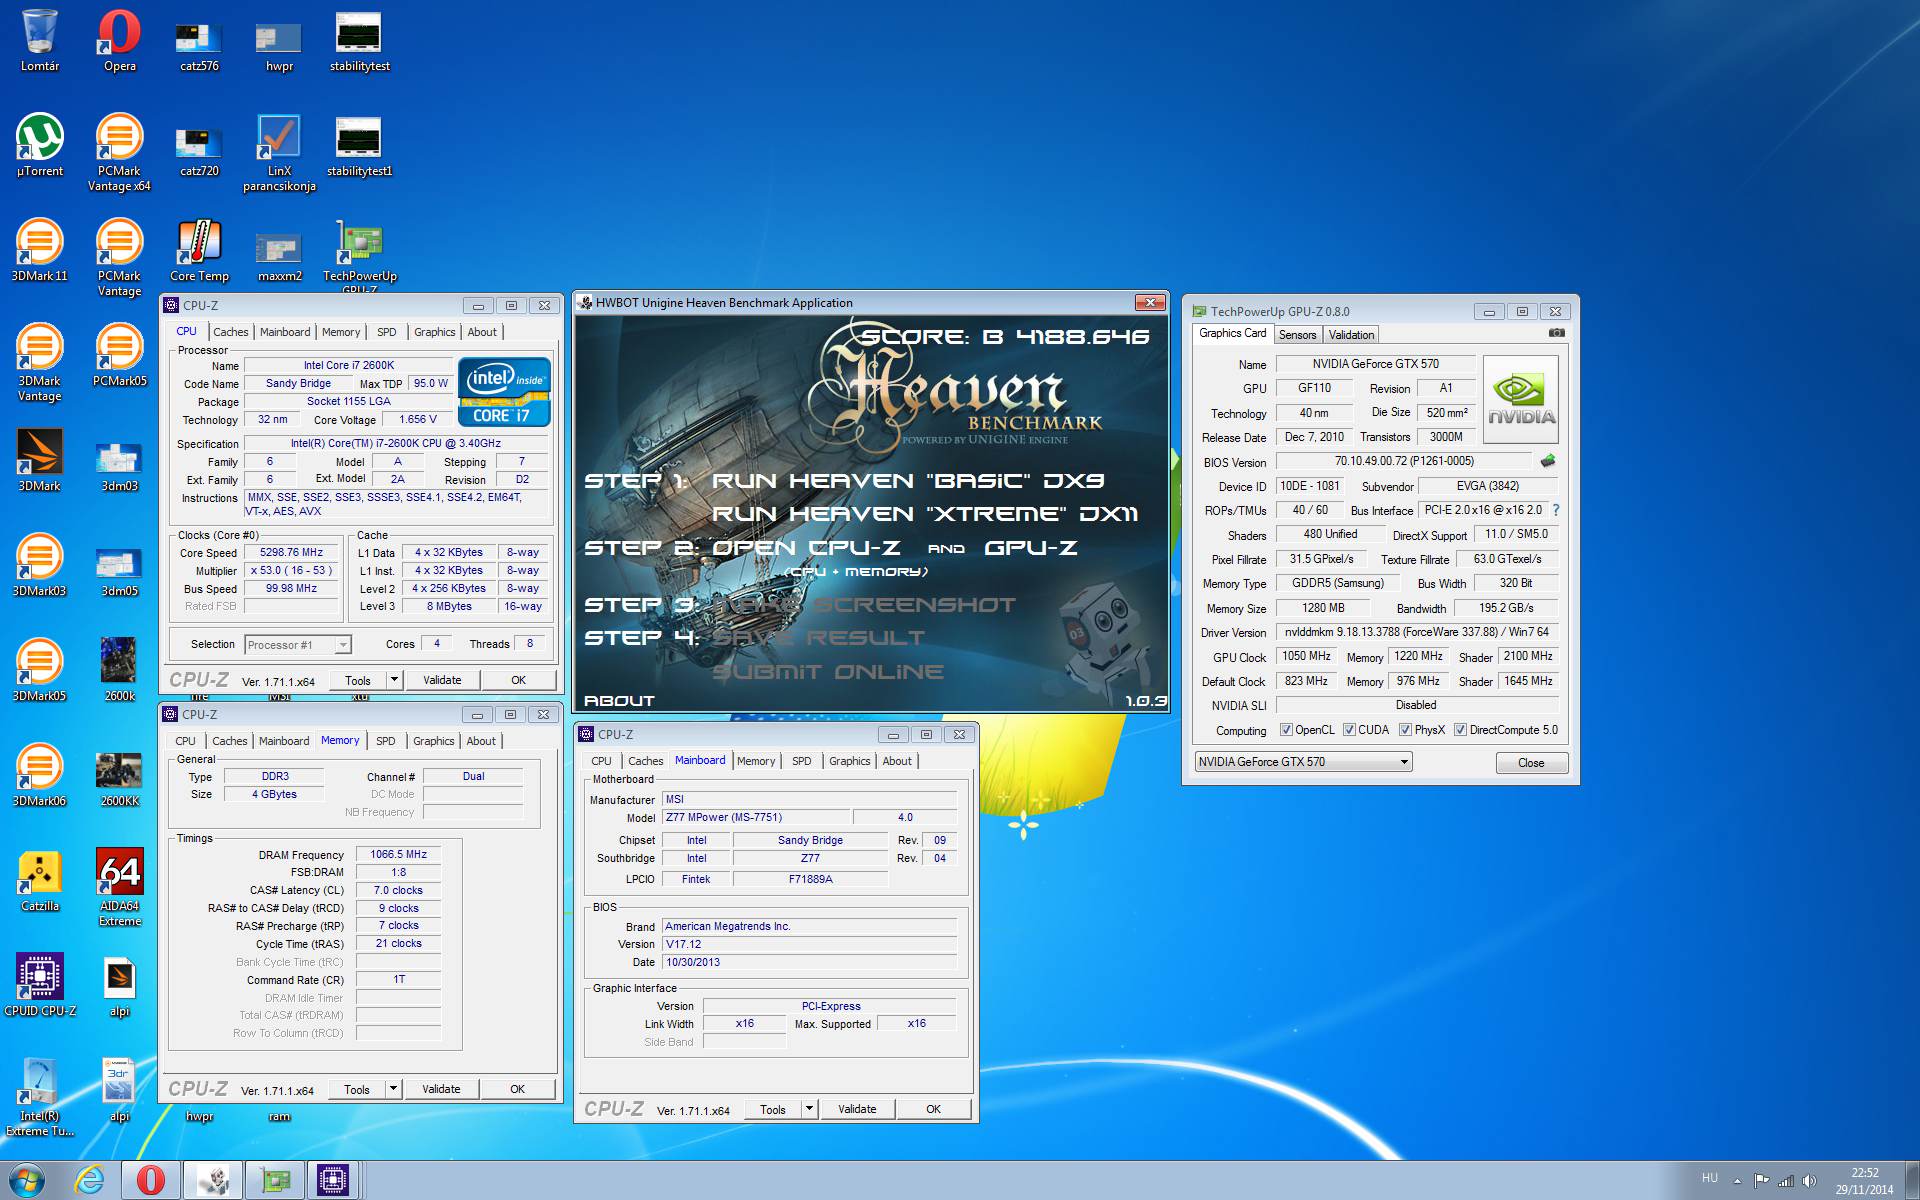The height and width of the screenshot is (1200, 1920).
Task: Open the Validation tab in GPU-Z
Action: click(x=1351, y=335)
